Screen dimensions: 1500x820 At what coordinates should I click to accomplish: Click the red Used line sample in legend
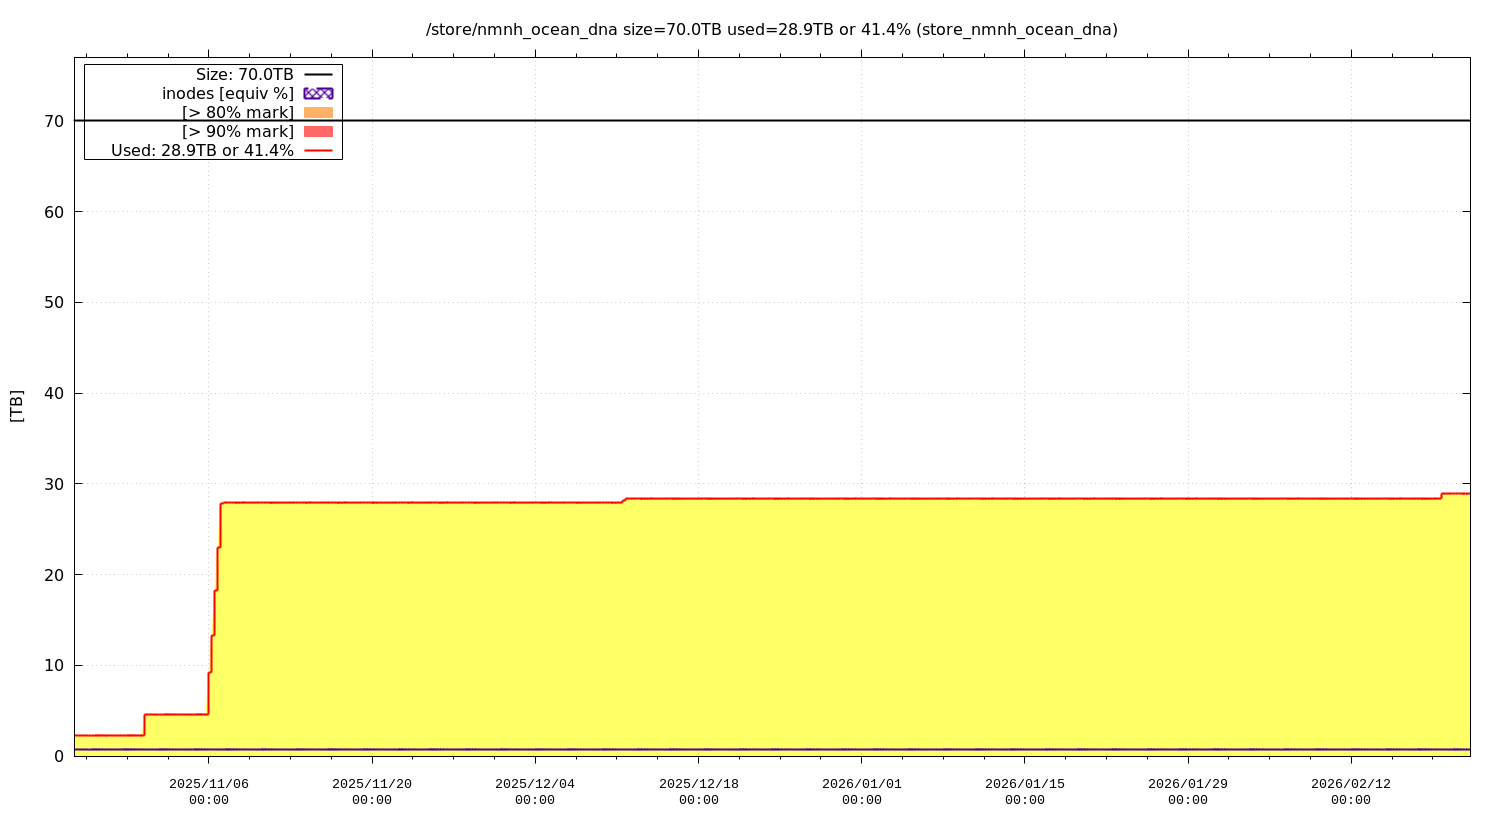click(318, 151)
